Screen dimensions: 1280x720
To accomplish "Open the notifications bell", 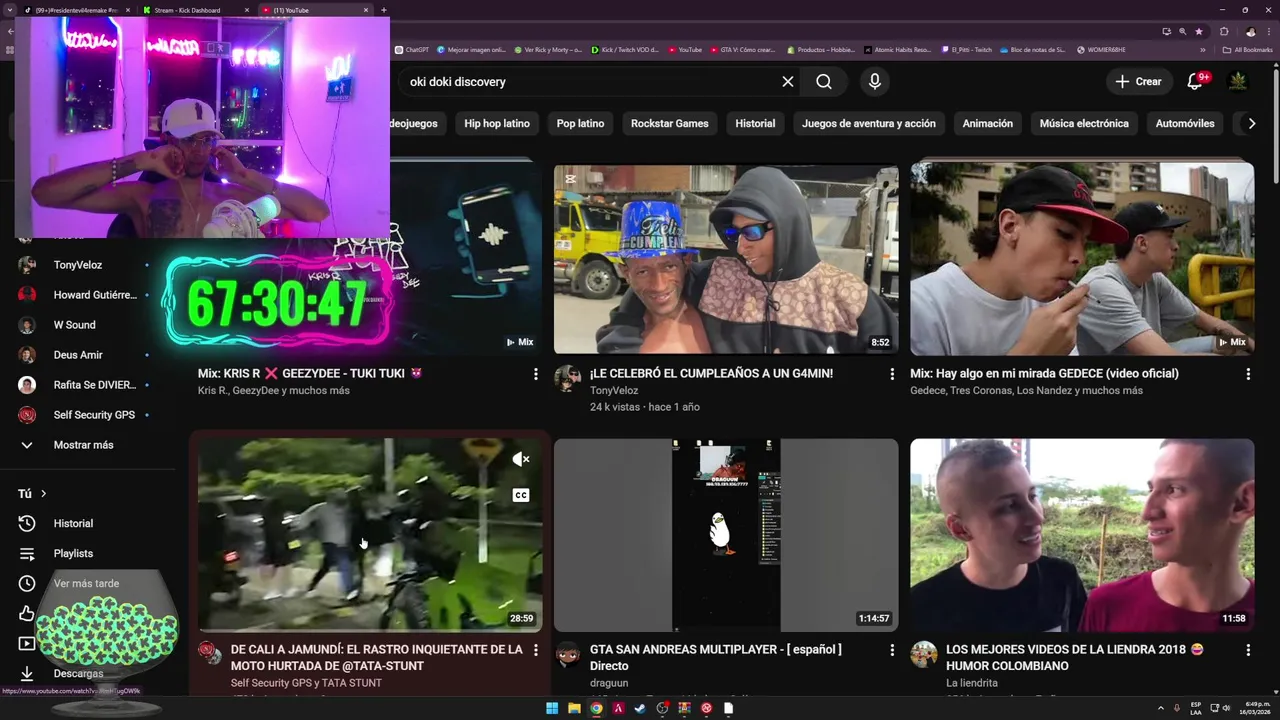I will (1195, 82).
